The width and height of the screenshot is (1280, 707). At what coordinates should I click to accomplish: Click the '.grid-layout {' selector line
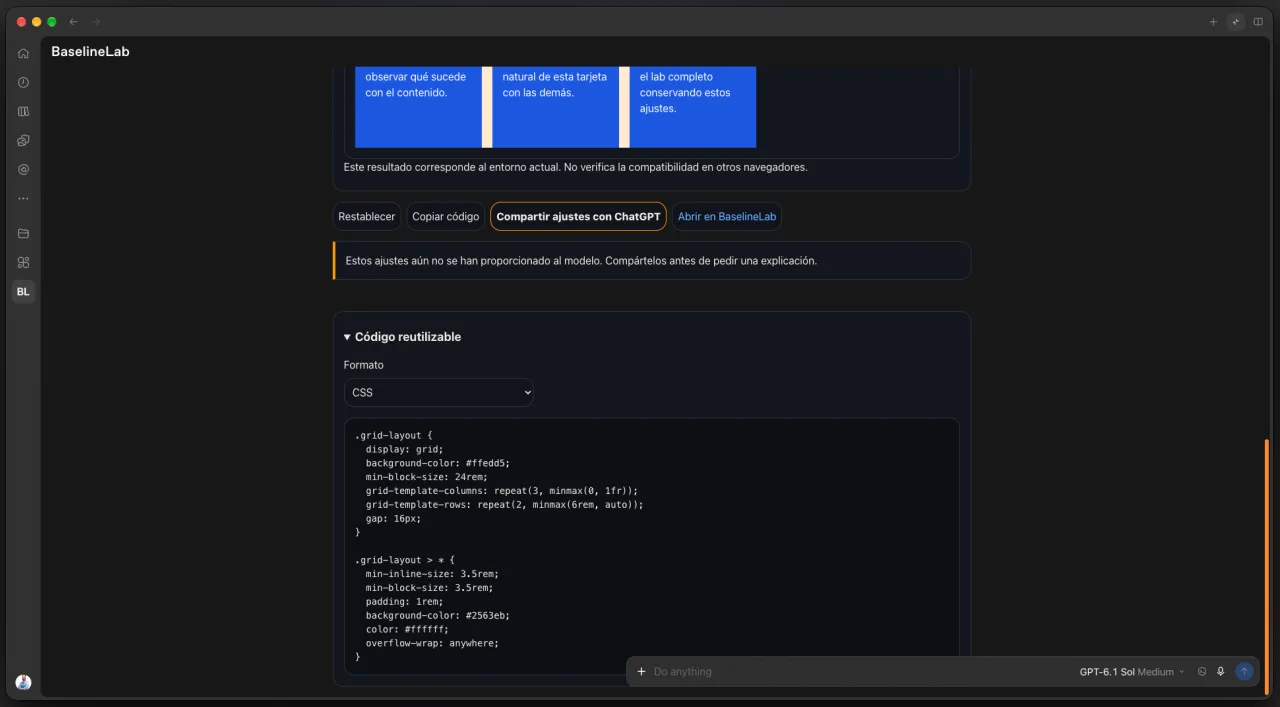(394, 436)
